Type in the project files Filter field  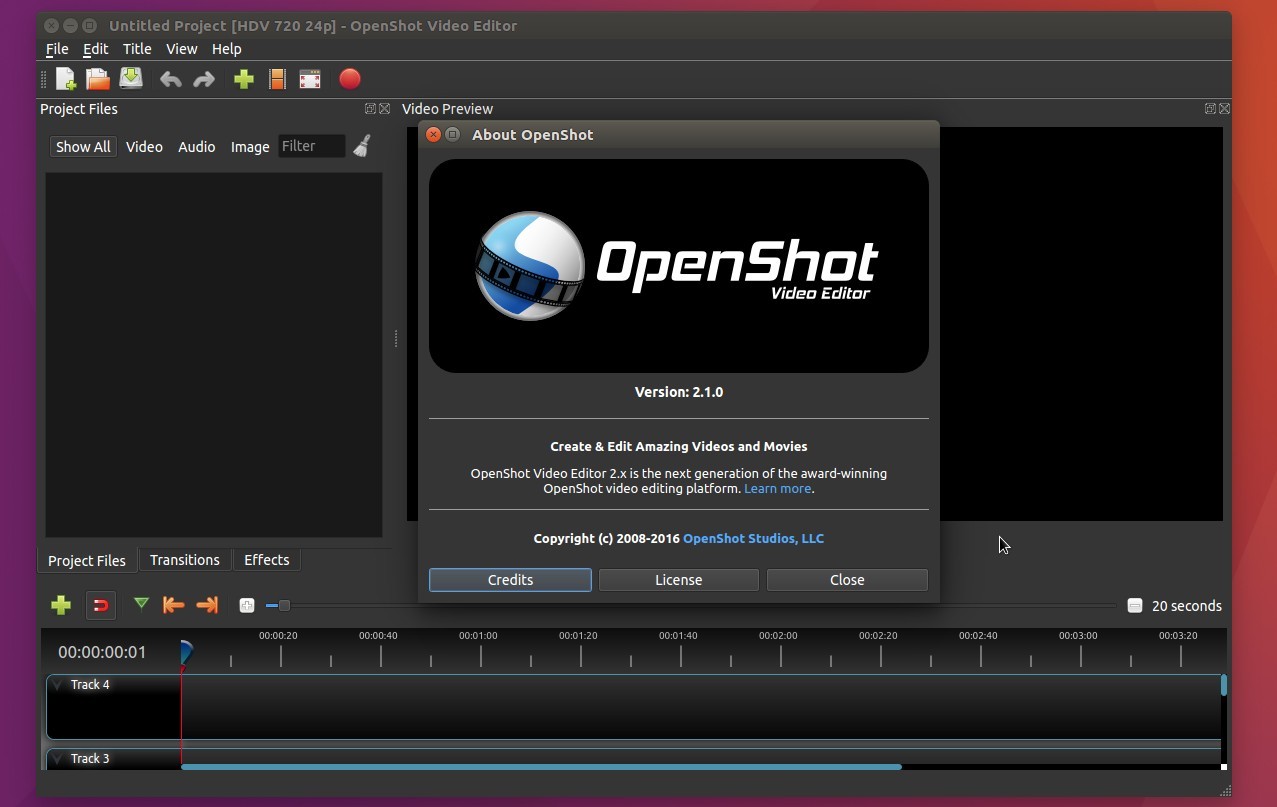click(311, 146)
